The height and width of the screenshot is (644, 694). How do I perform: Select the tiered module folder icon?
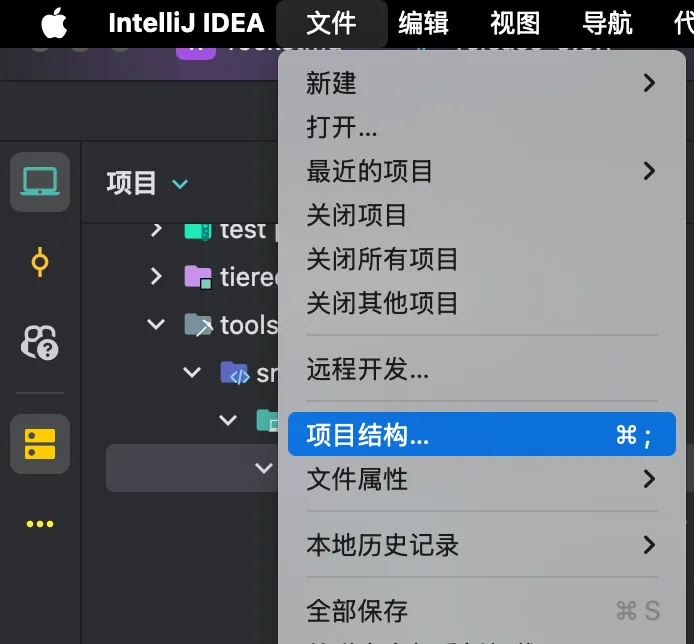click(x=198, y=276)
